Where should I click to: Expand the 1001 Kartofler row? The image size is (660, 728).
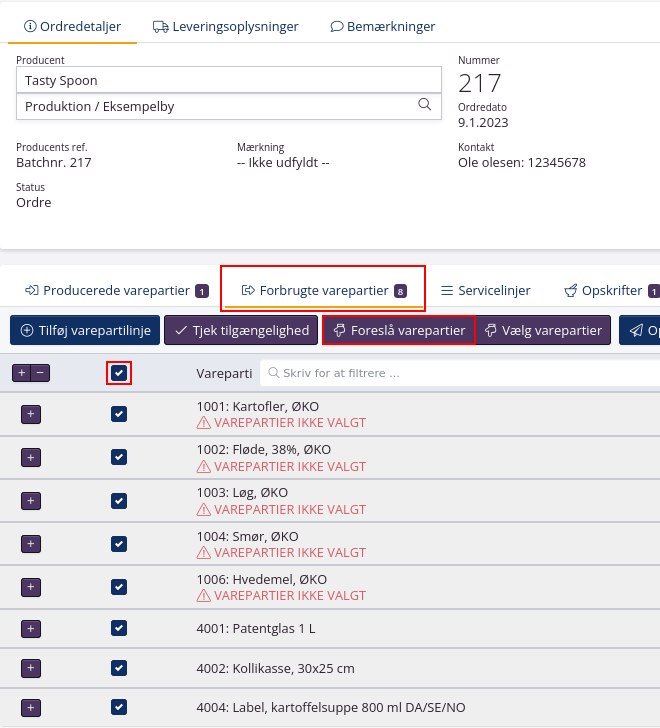[30, 414]
